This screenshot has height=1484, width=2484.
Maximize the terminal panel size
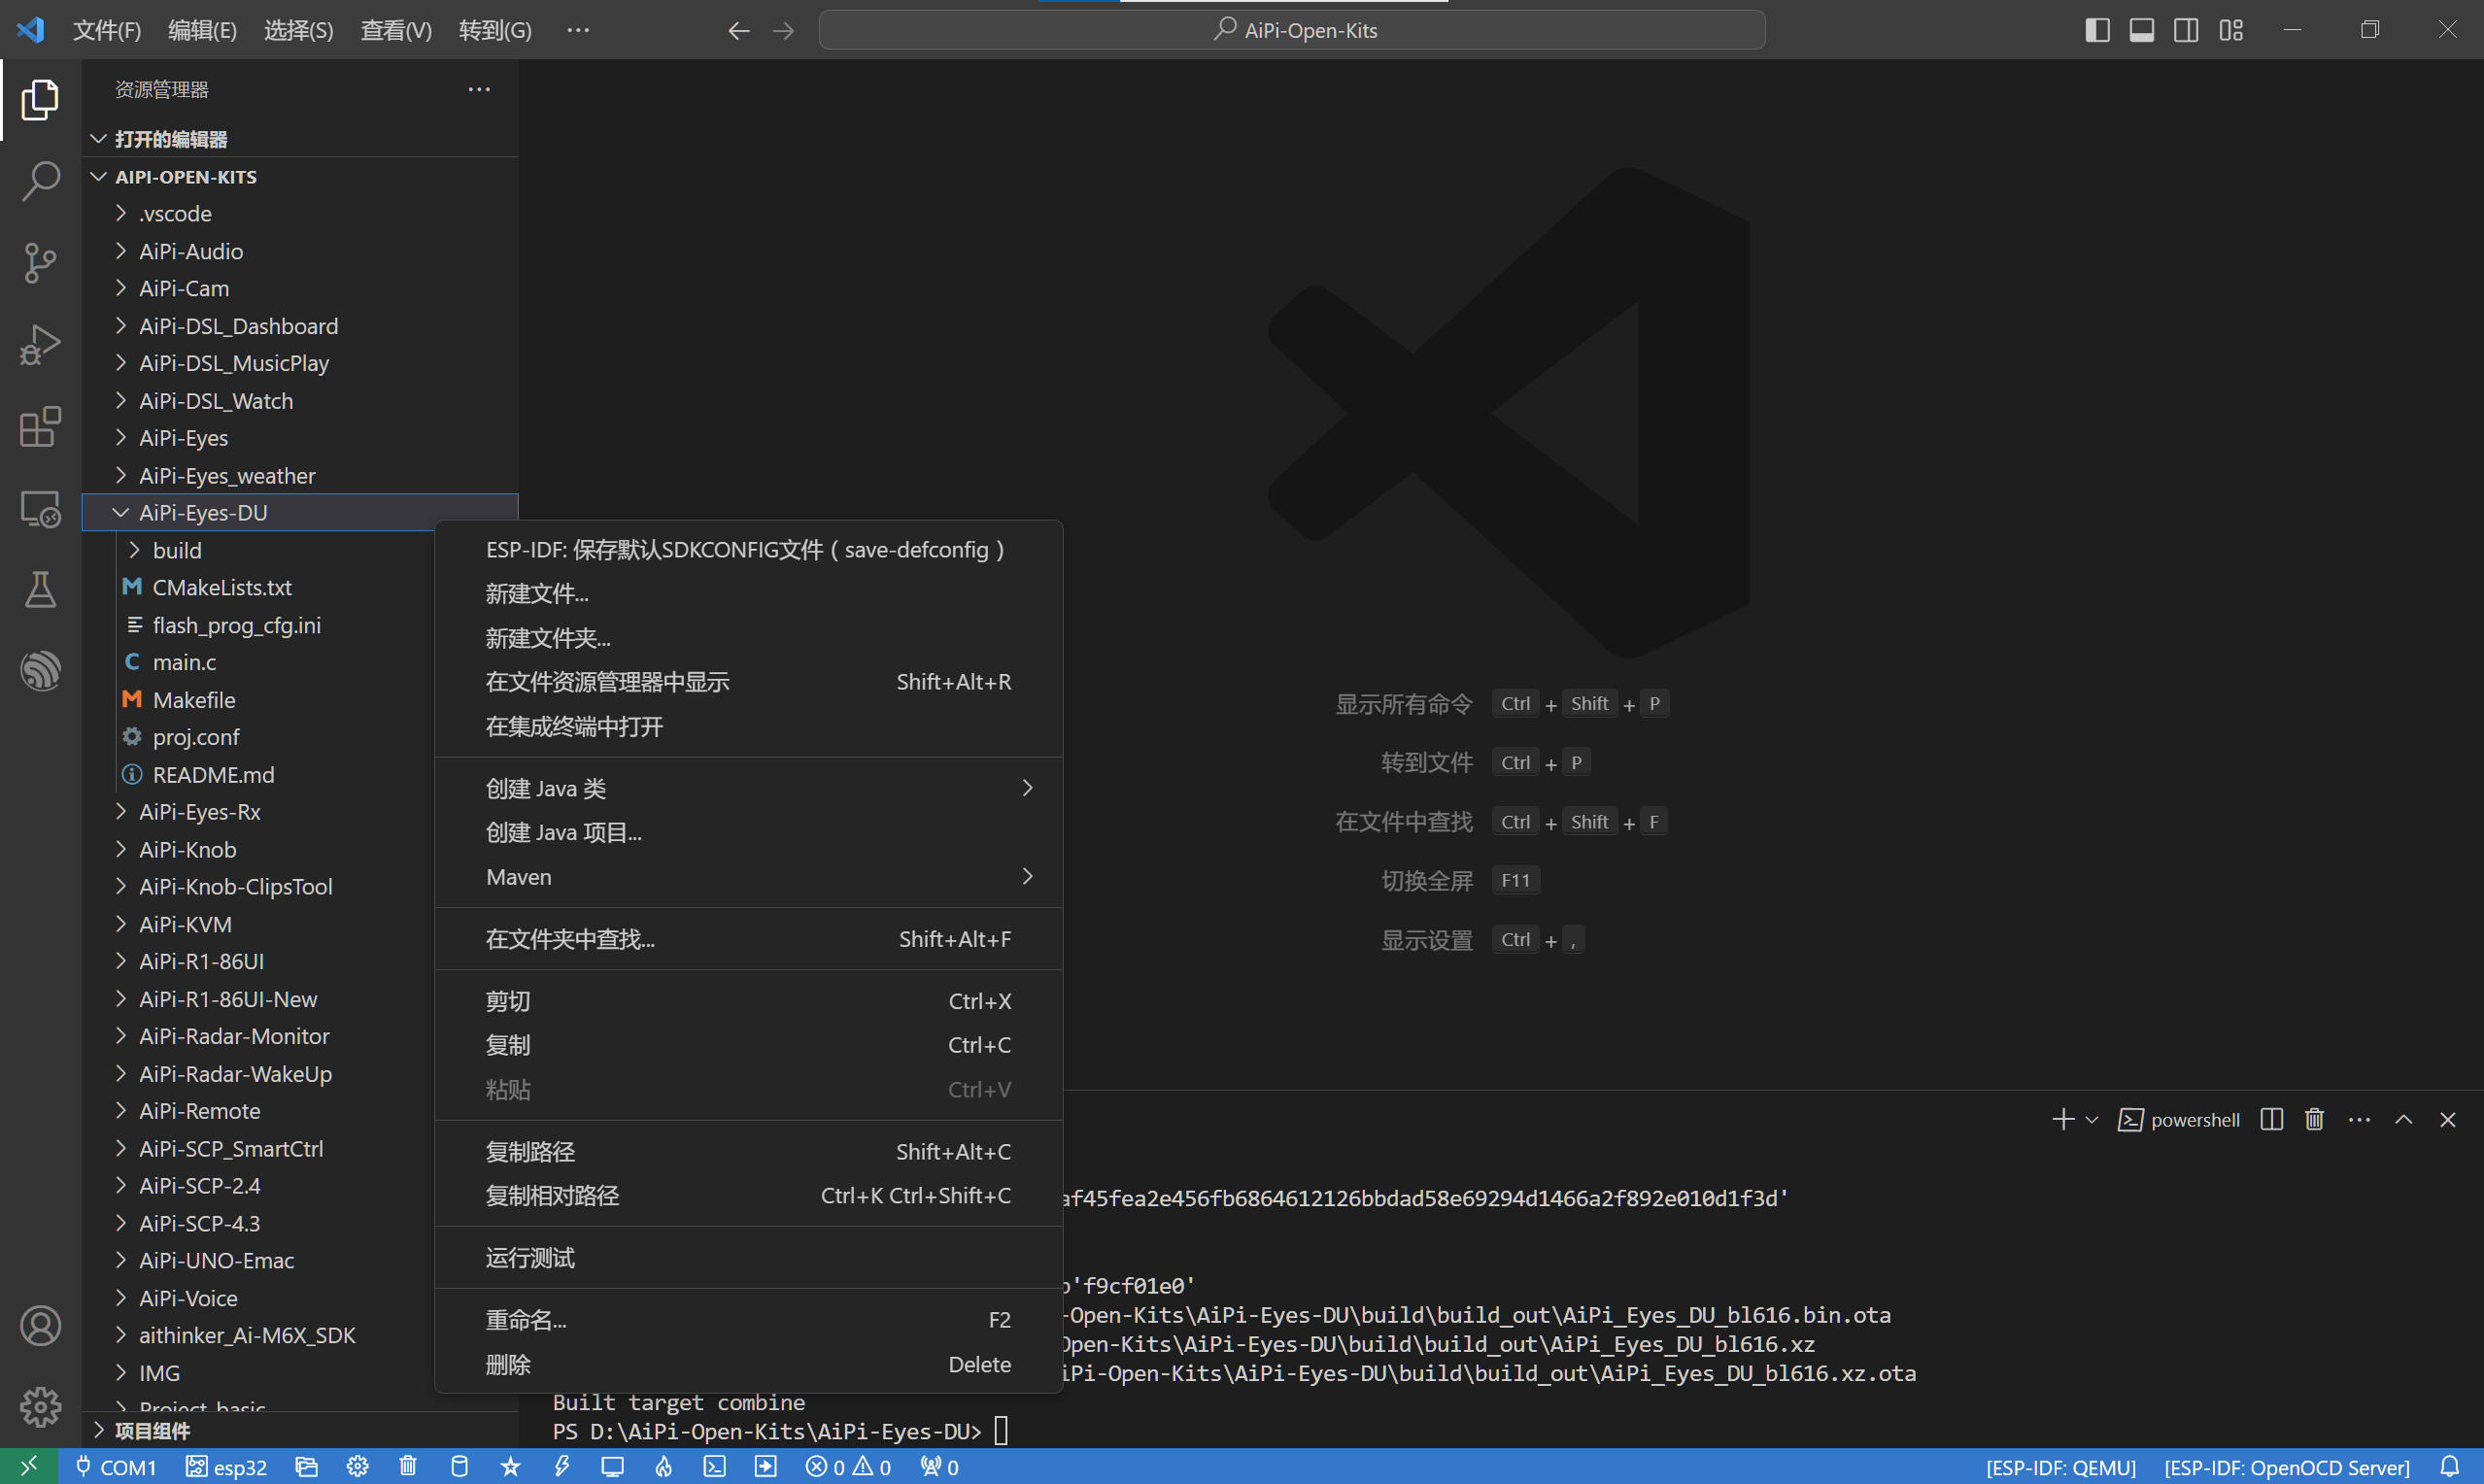click(2403, 1119)
